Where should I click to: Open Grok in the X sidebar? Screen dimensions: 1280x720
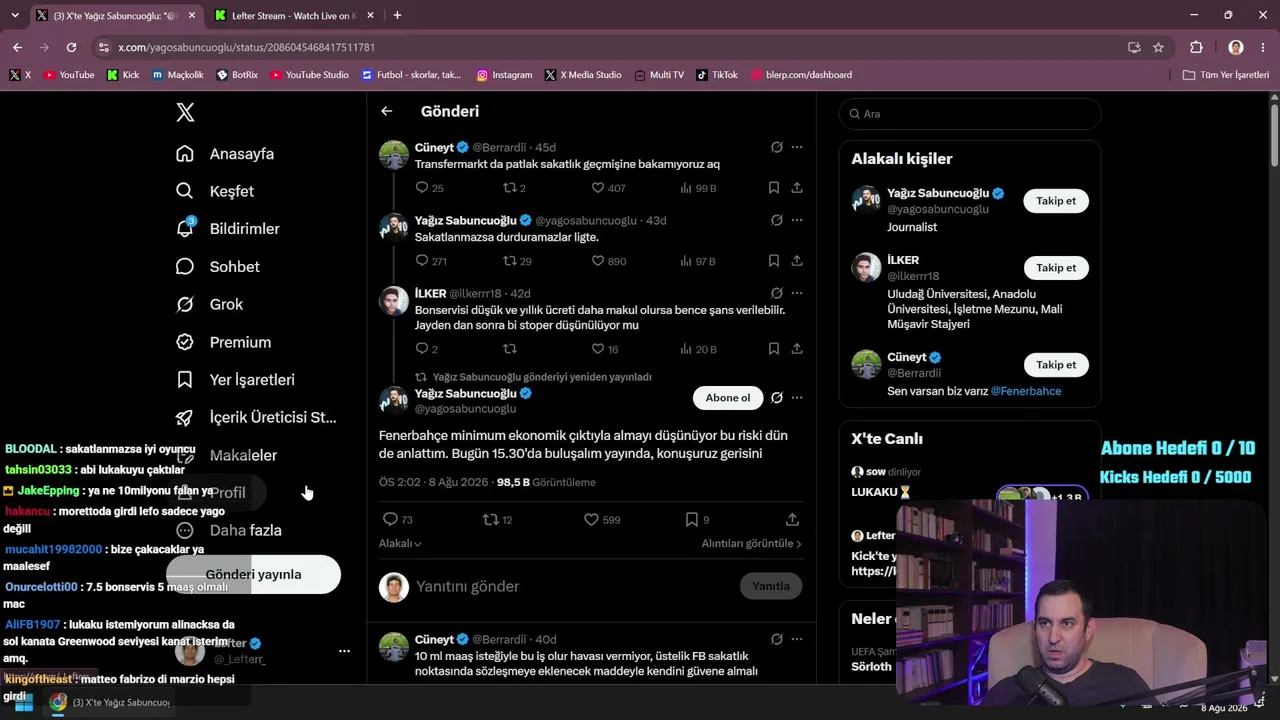(x=209, y=304)
